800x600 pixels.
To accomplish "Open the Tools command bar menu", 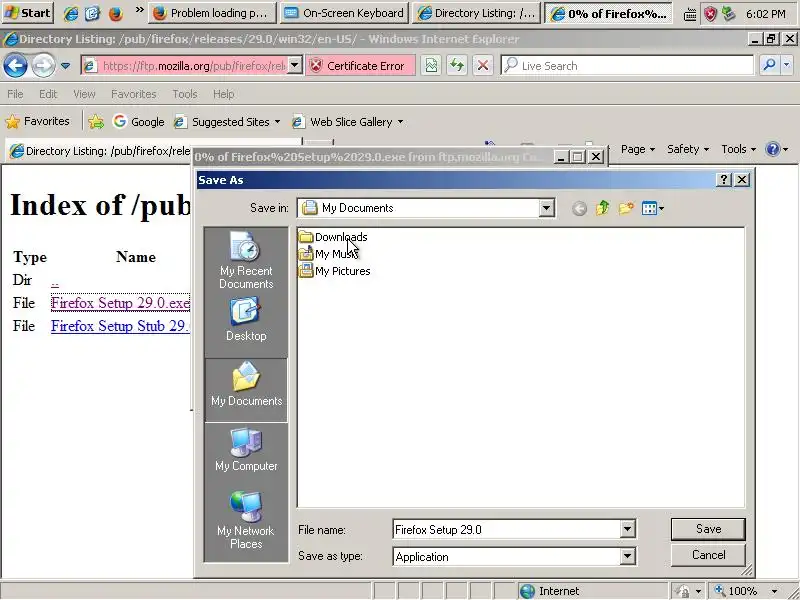I will [738, 149].
